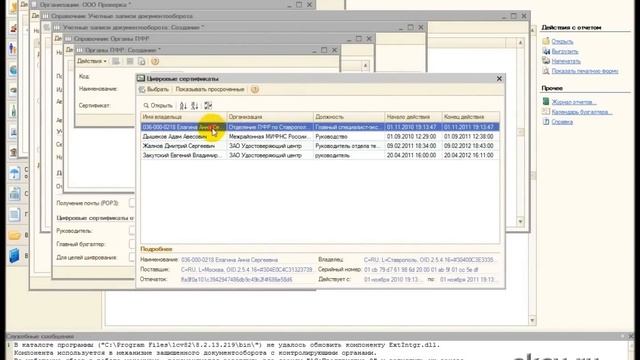
Task: Click the Начало действия column header
Action: (x=413, y=117)
